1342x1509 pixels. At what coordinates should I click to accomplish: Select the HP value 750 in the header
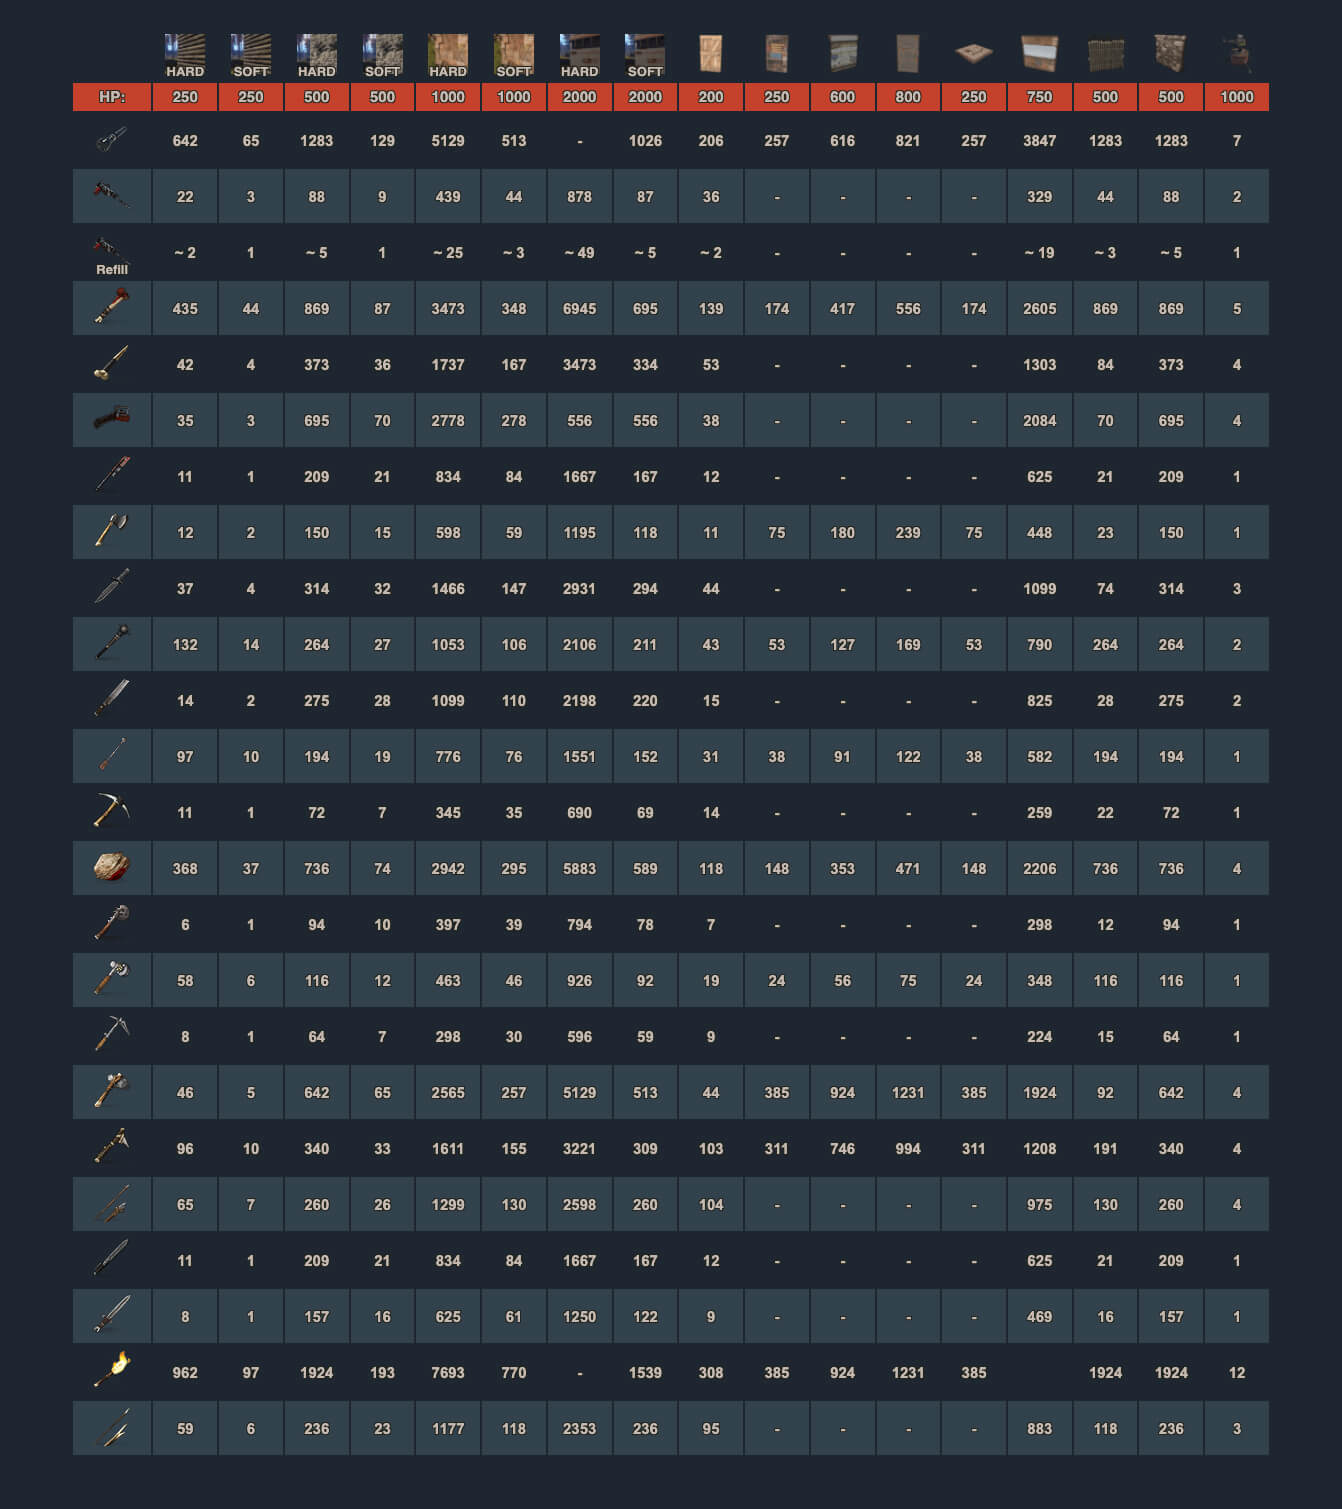(x=1040, y=97)
